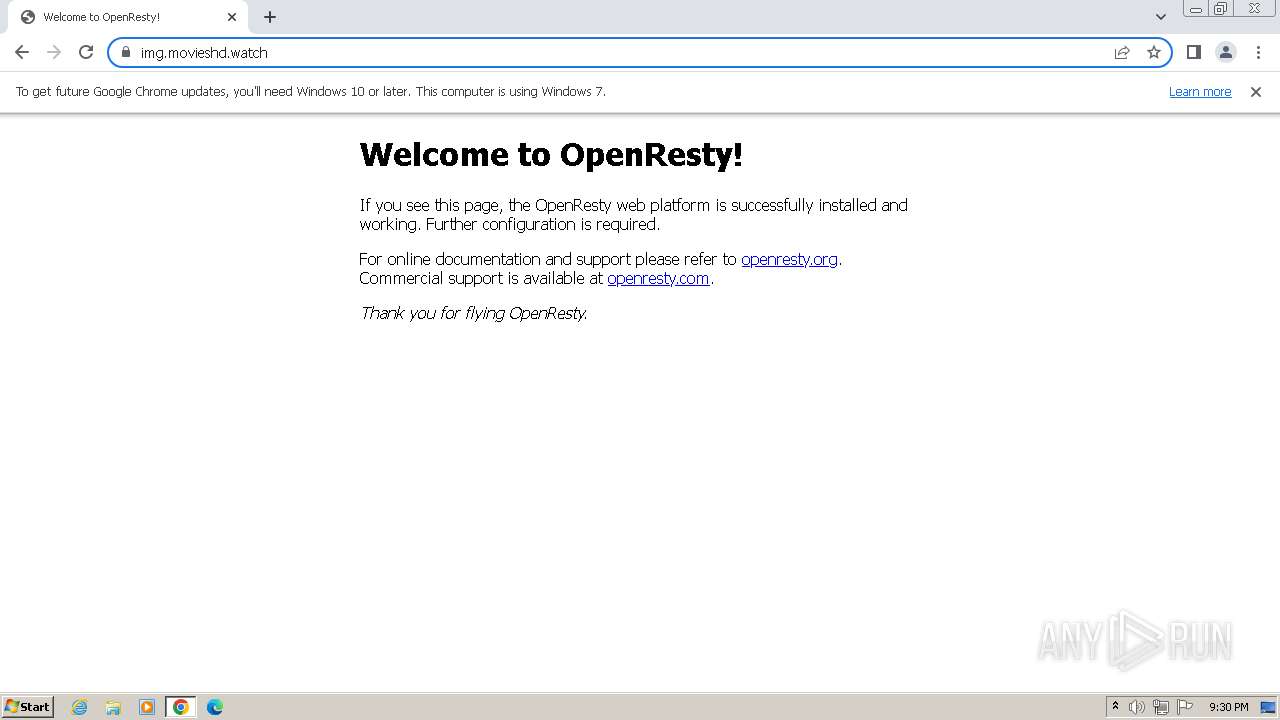
Task: Click the Welcome to OpenResty! heading
Action: 551,154
